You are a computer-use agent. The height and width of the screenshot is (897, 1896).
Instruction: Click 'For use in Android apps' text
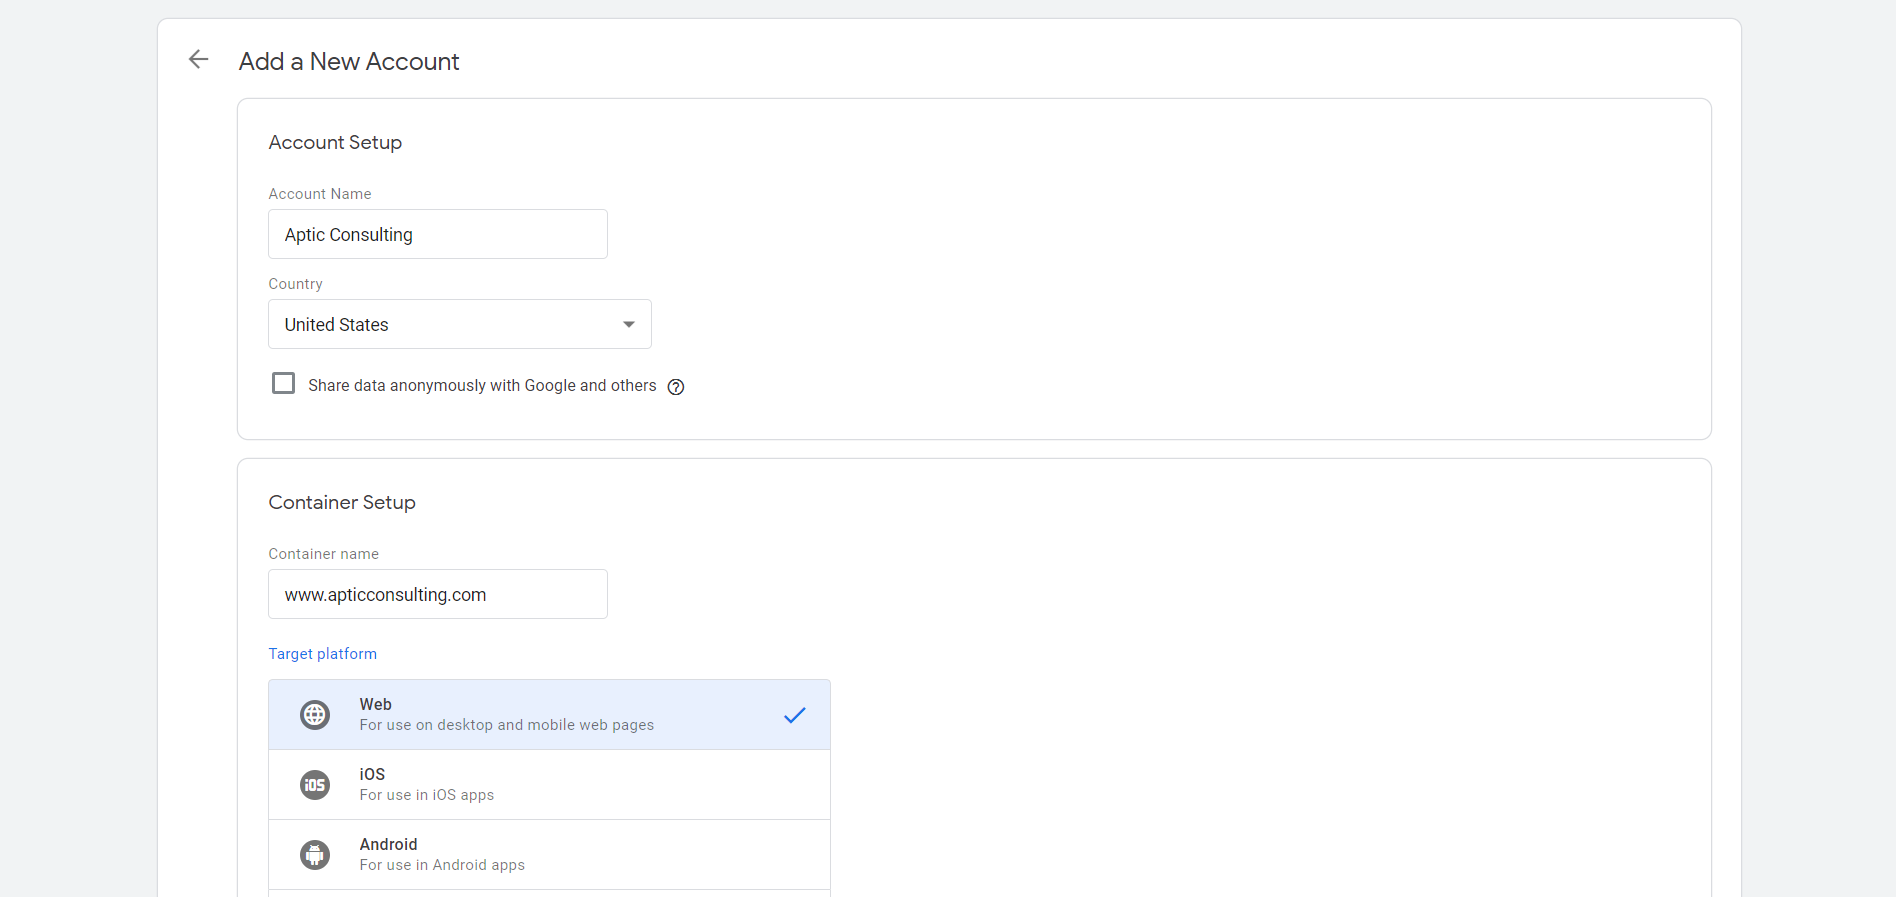coord(442,865)
